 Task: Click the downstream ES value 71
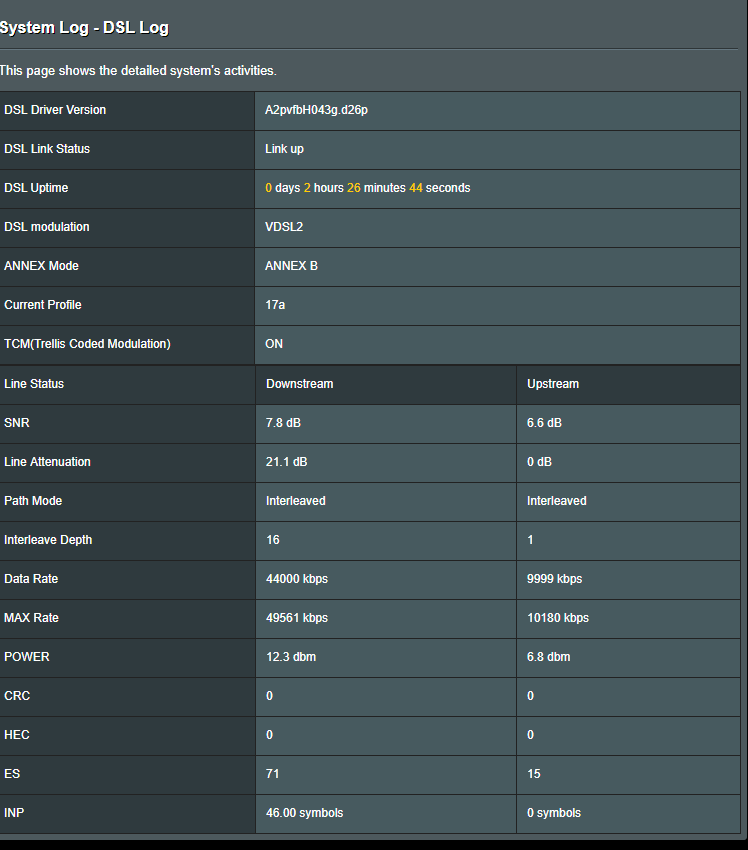273,774
